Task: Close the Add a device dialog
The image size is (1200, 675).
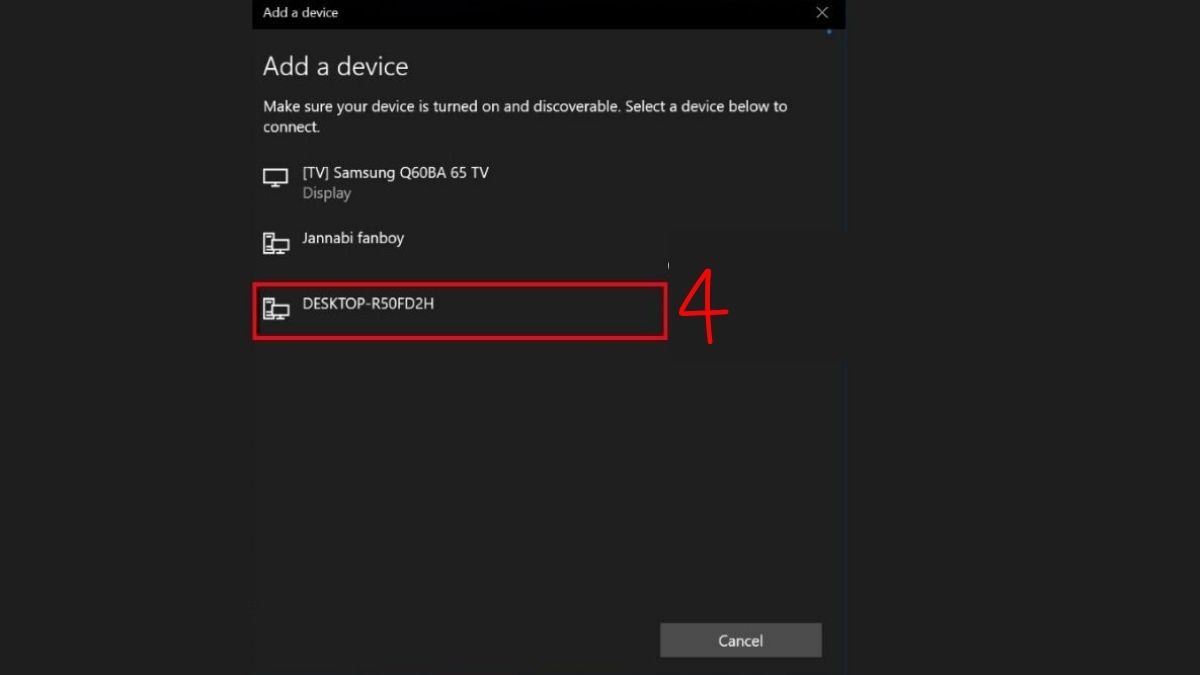Action: tap(822, 13)
